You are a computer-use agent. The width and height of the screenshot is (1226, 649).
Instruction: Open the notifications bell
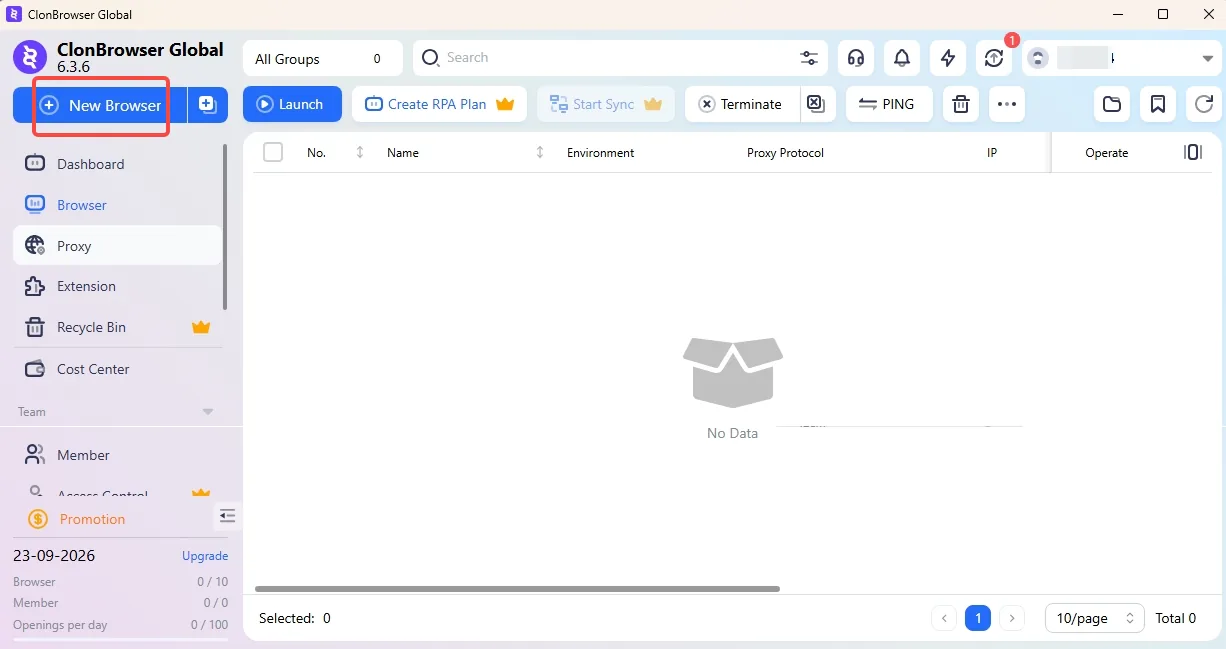coord(902,58)
